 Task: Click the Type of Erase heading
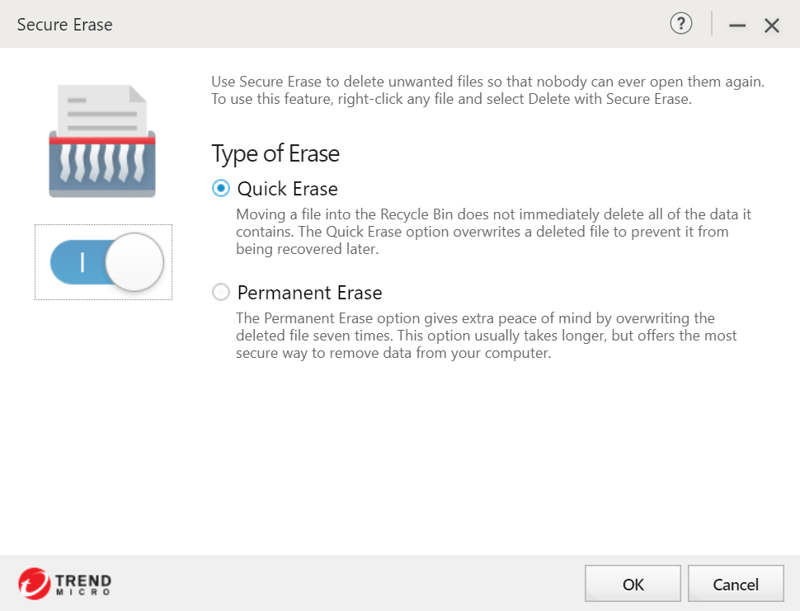[x=276, y=154]
